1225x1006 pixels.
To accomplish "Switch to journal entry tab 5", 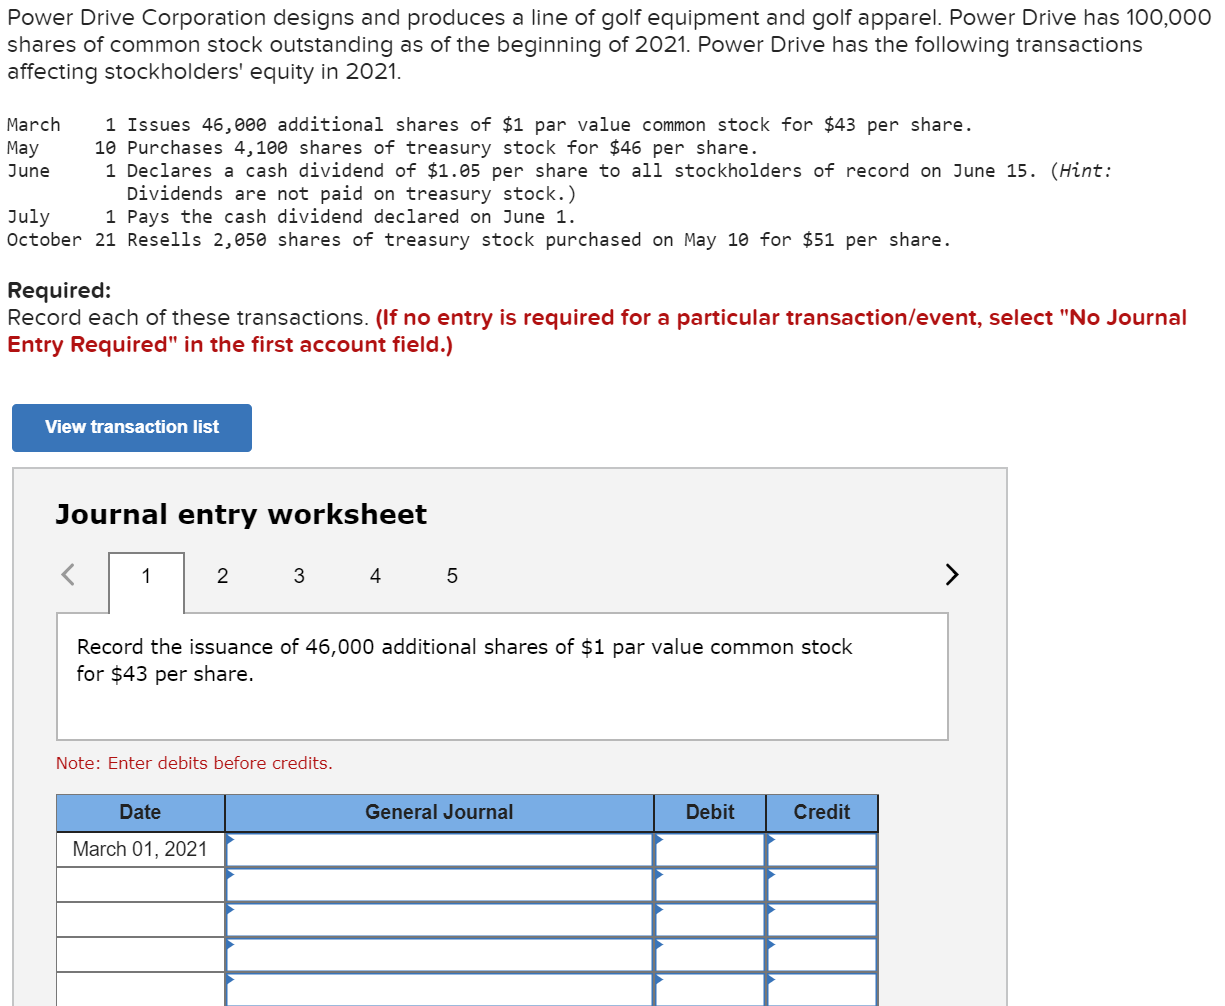I will pos(452,576).
